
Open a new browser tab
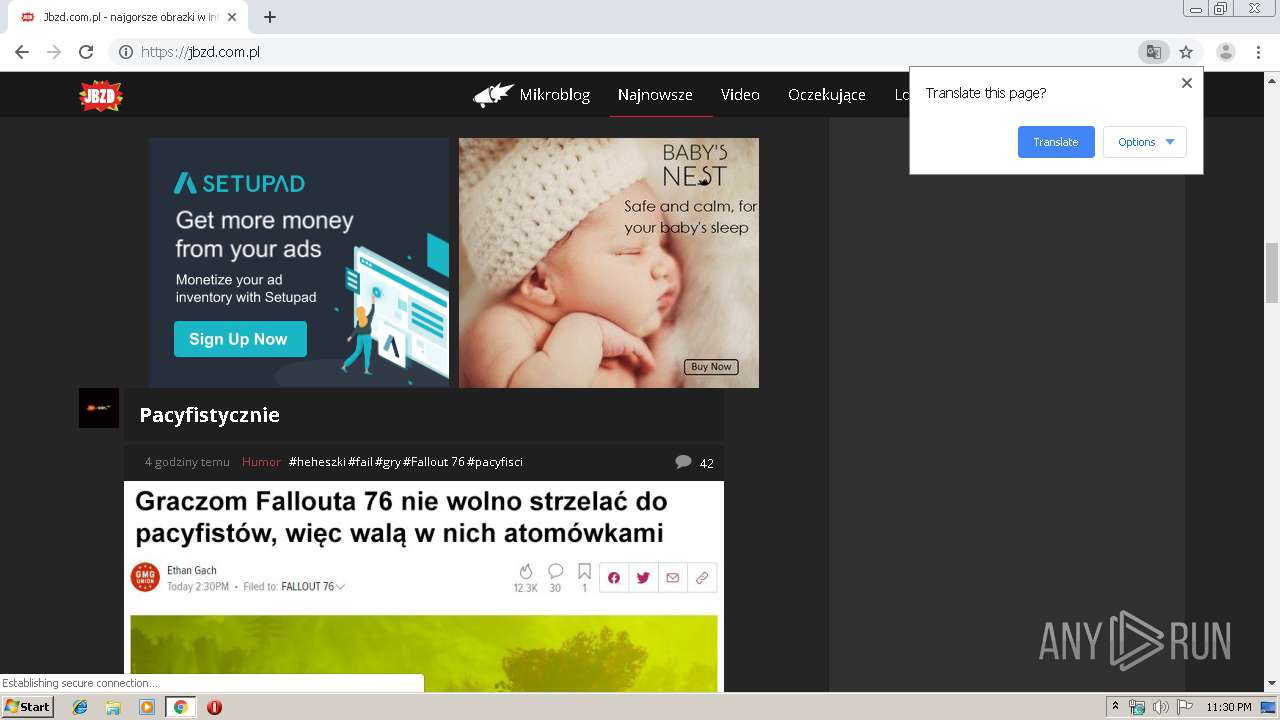tap(270, 17)
